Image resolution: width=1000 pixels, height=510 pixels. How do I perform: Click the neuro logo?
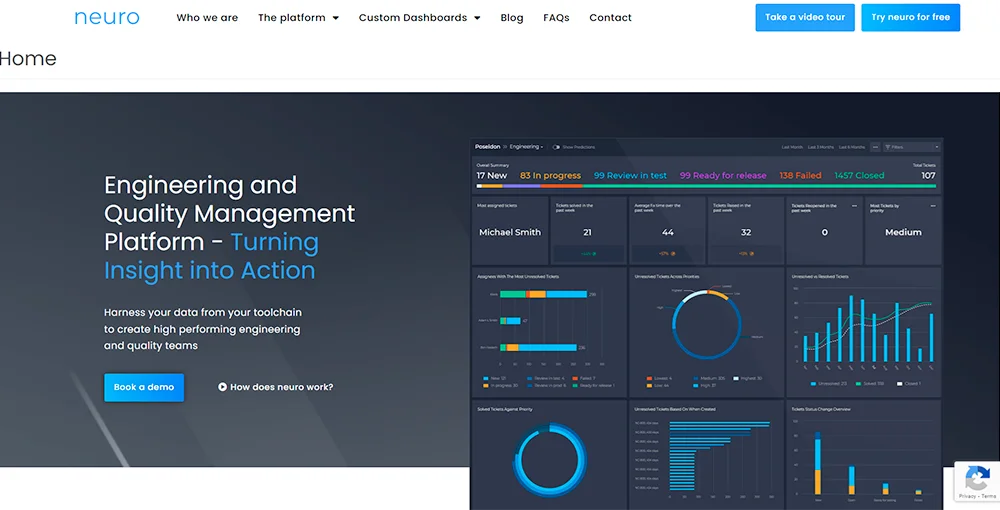point(107,18)
